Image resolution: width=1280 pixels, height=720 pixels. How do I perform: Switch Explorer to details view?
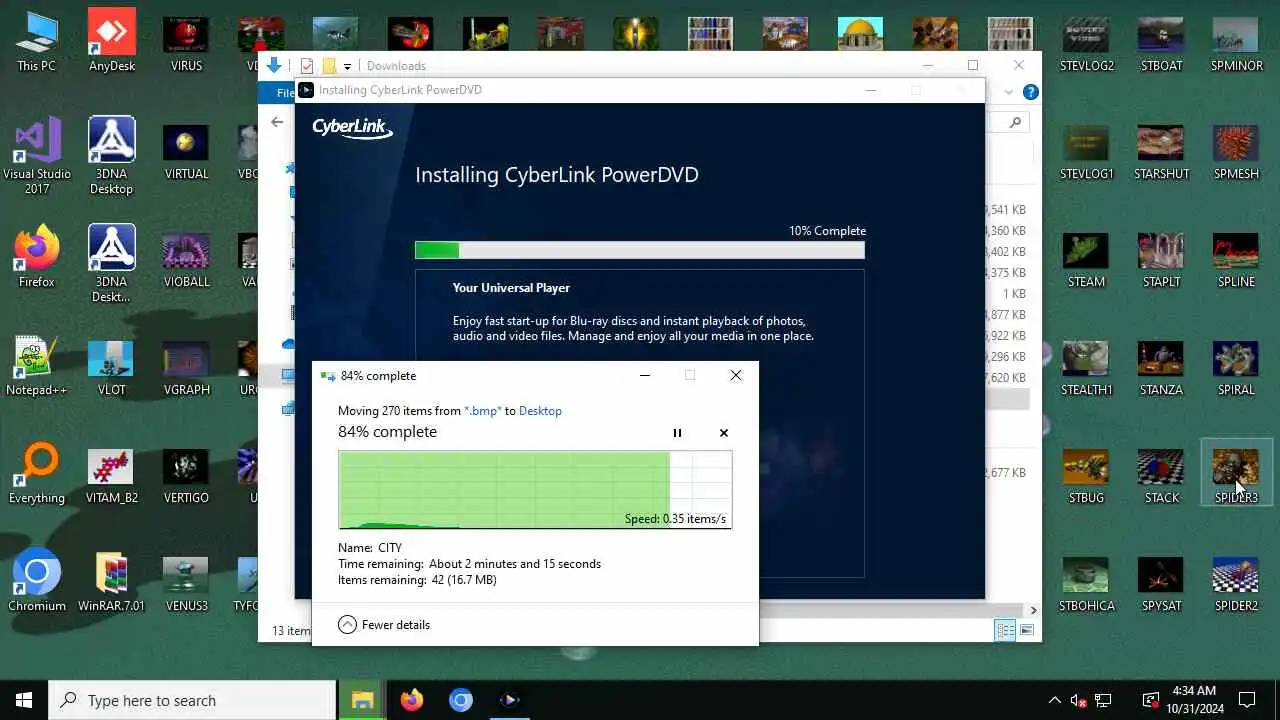click(x=1005, y=630)
